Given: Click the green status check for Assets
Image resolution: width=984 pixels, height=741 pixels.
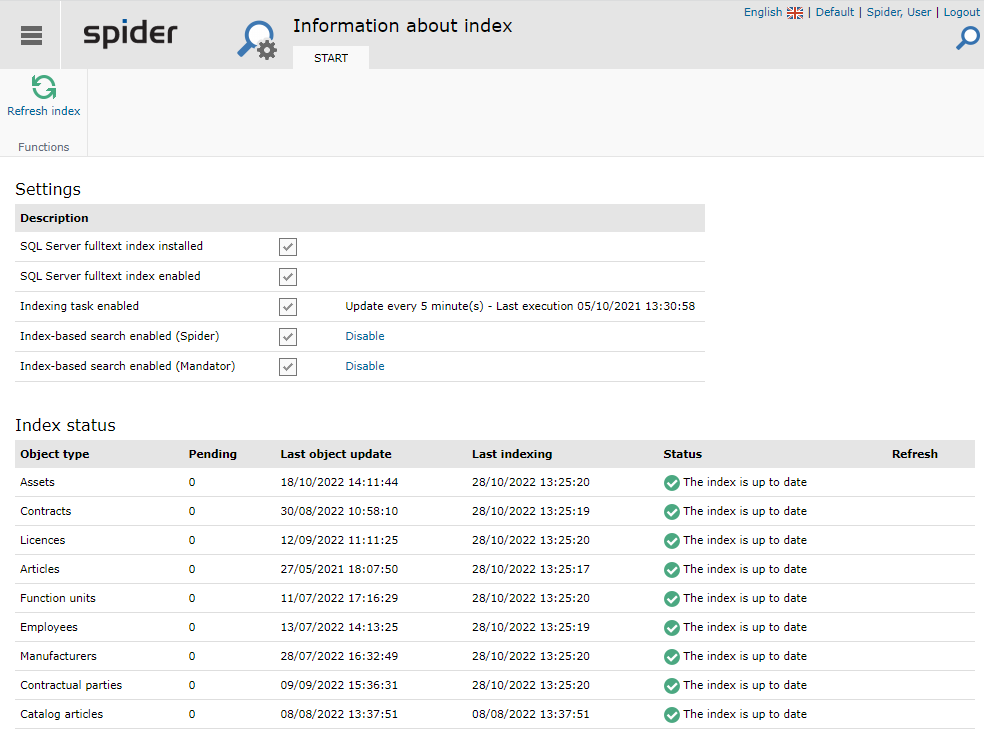Looking at the screenshot, I should pyautogui.click(x=671, y=482).
